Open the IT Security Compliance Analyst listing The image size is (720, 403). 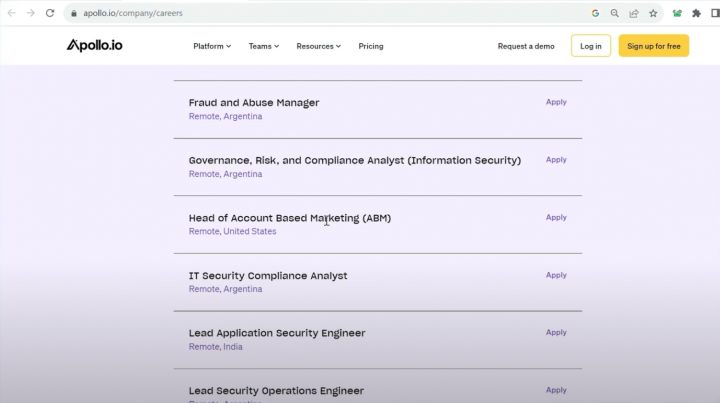[x=268, y=275]
